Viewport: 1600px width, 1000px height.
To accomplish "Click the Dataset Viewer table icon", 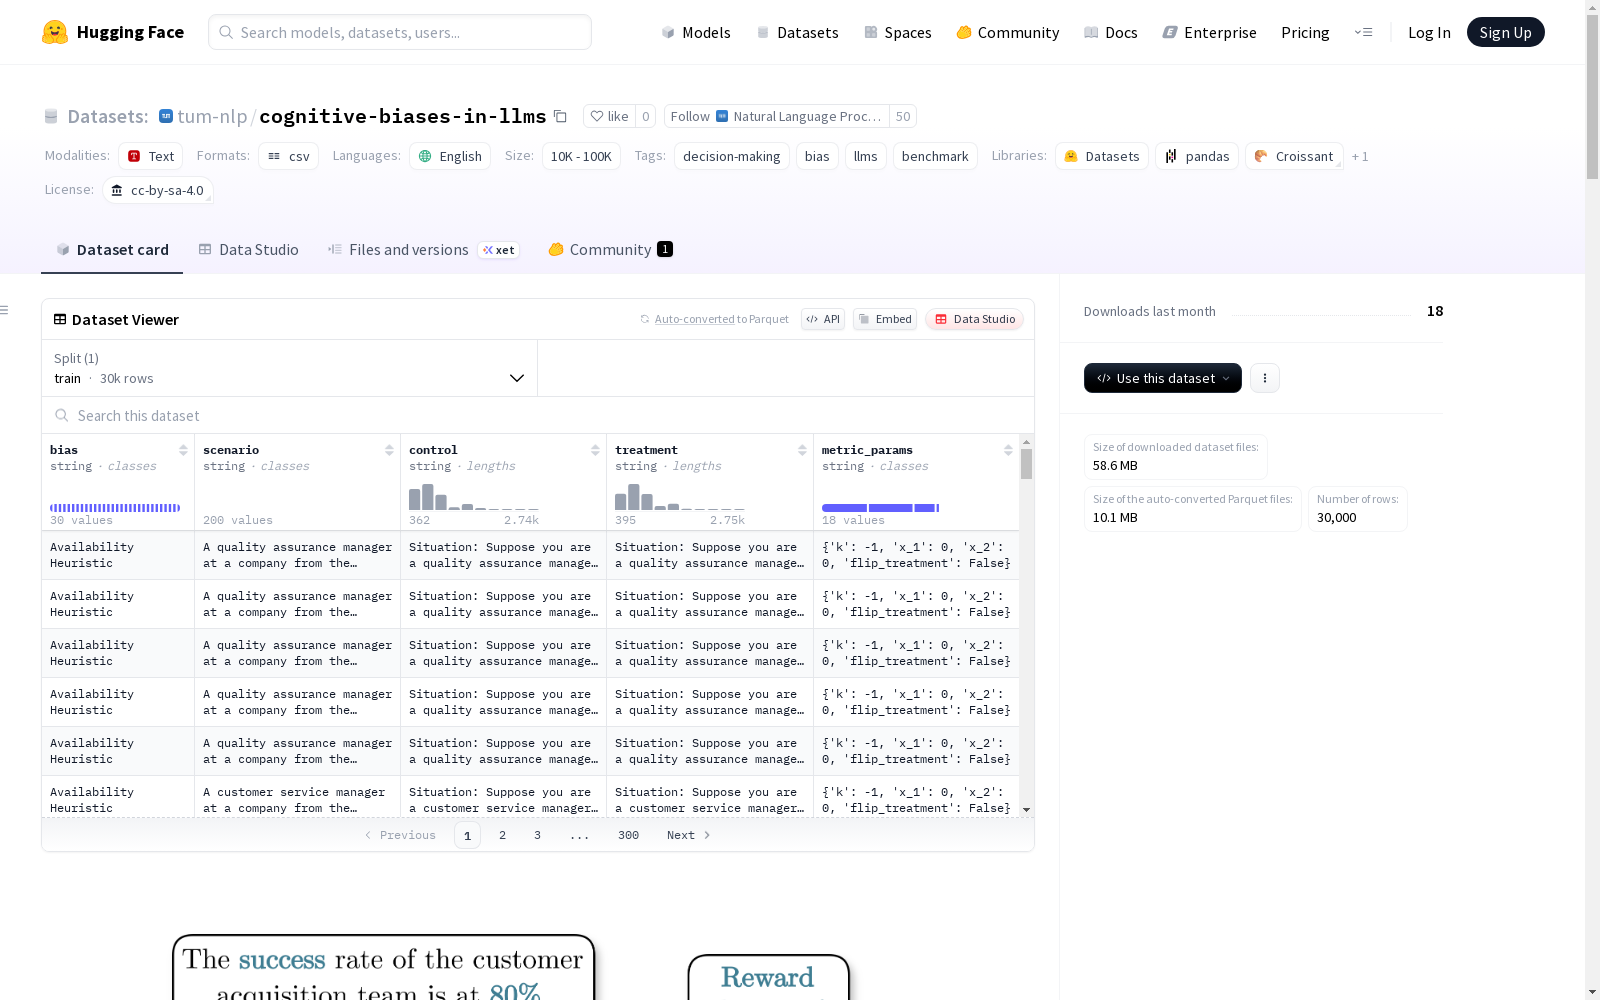I will pyautogui.click(x=60, y=319).
